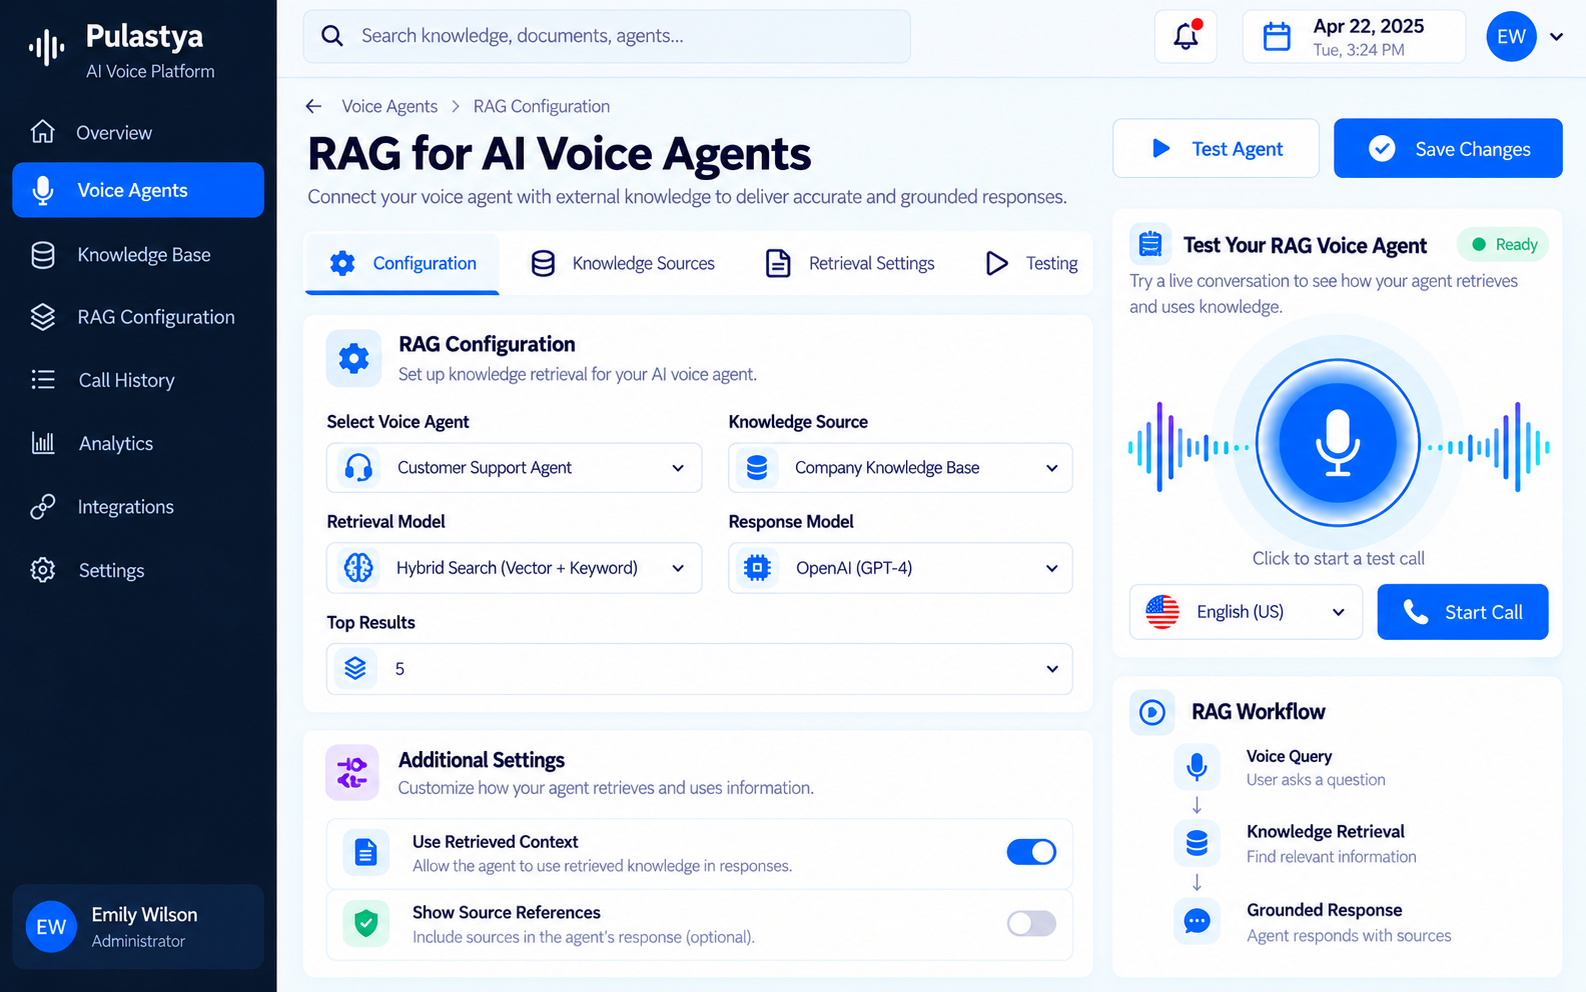Go to the Testing tab

click(x=1032, y=264)
